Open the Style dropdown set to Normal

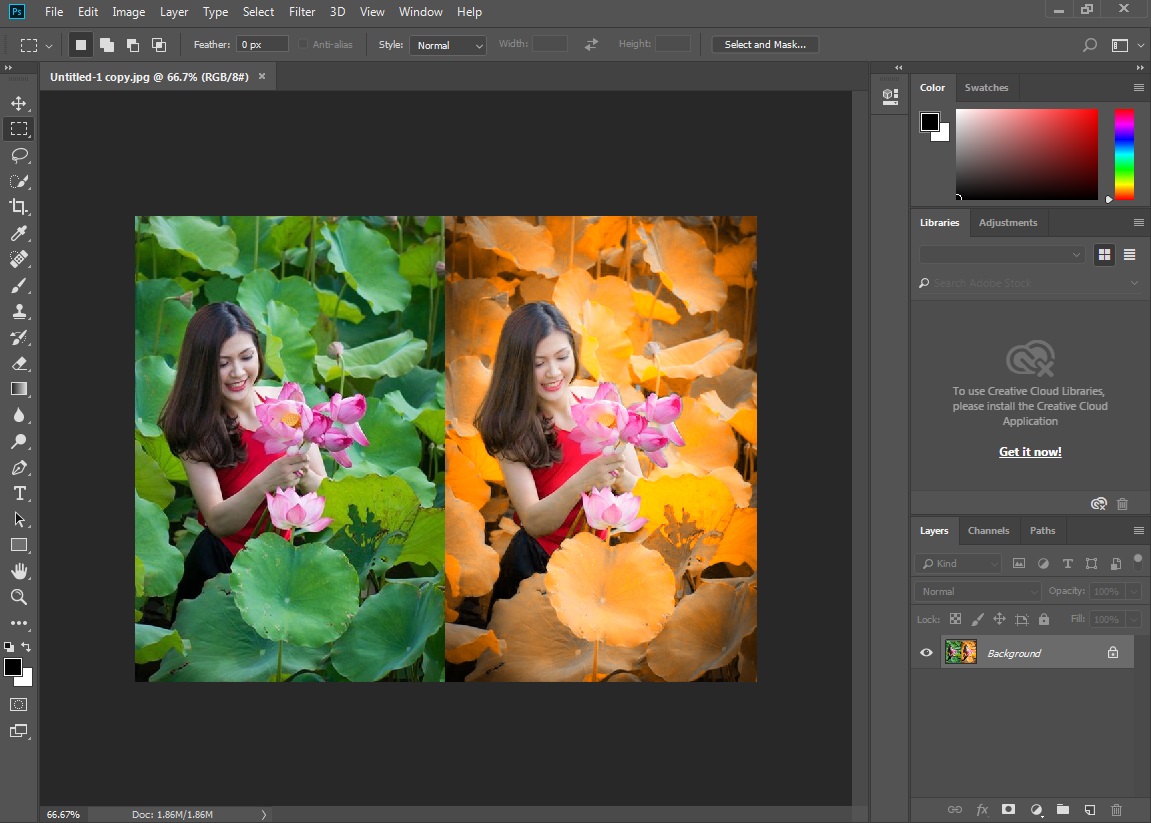[x=448, y=45]
